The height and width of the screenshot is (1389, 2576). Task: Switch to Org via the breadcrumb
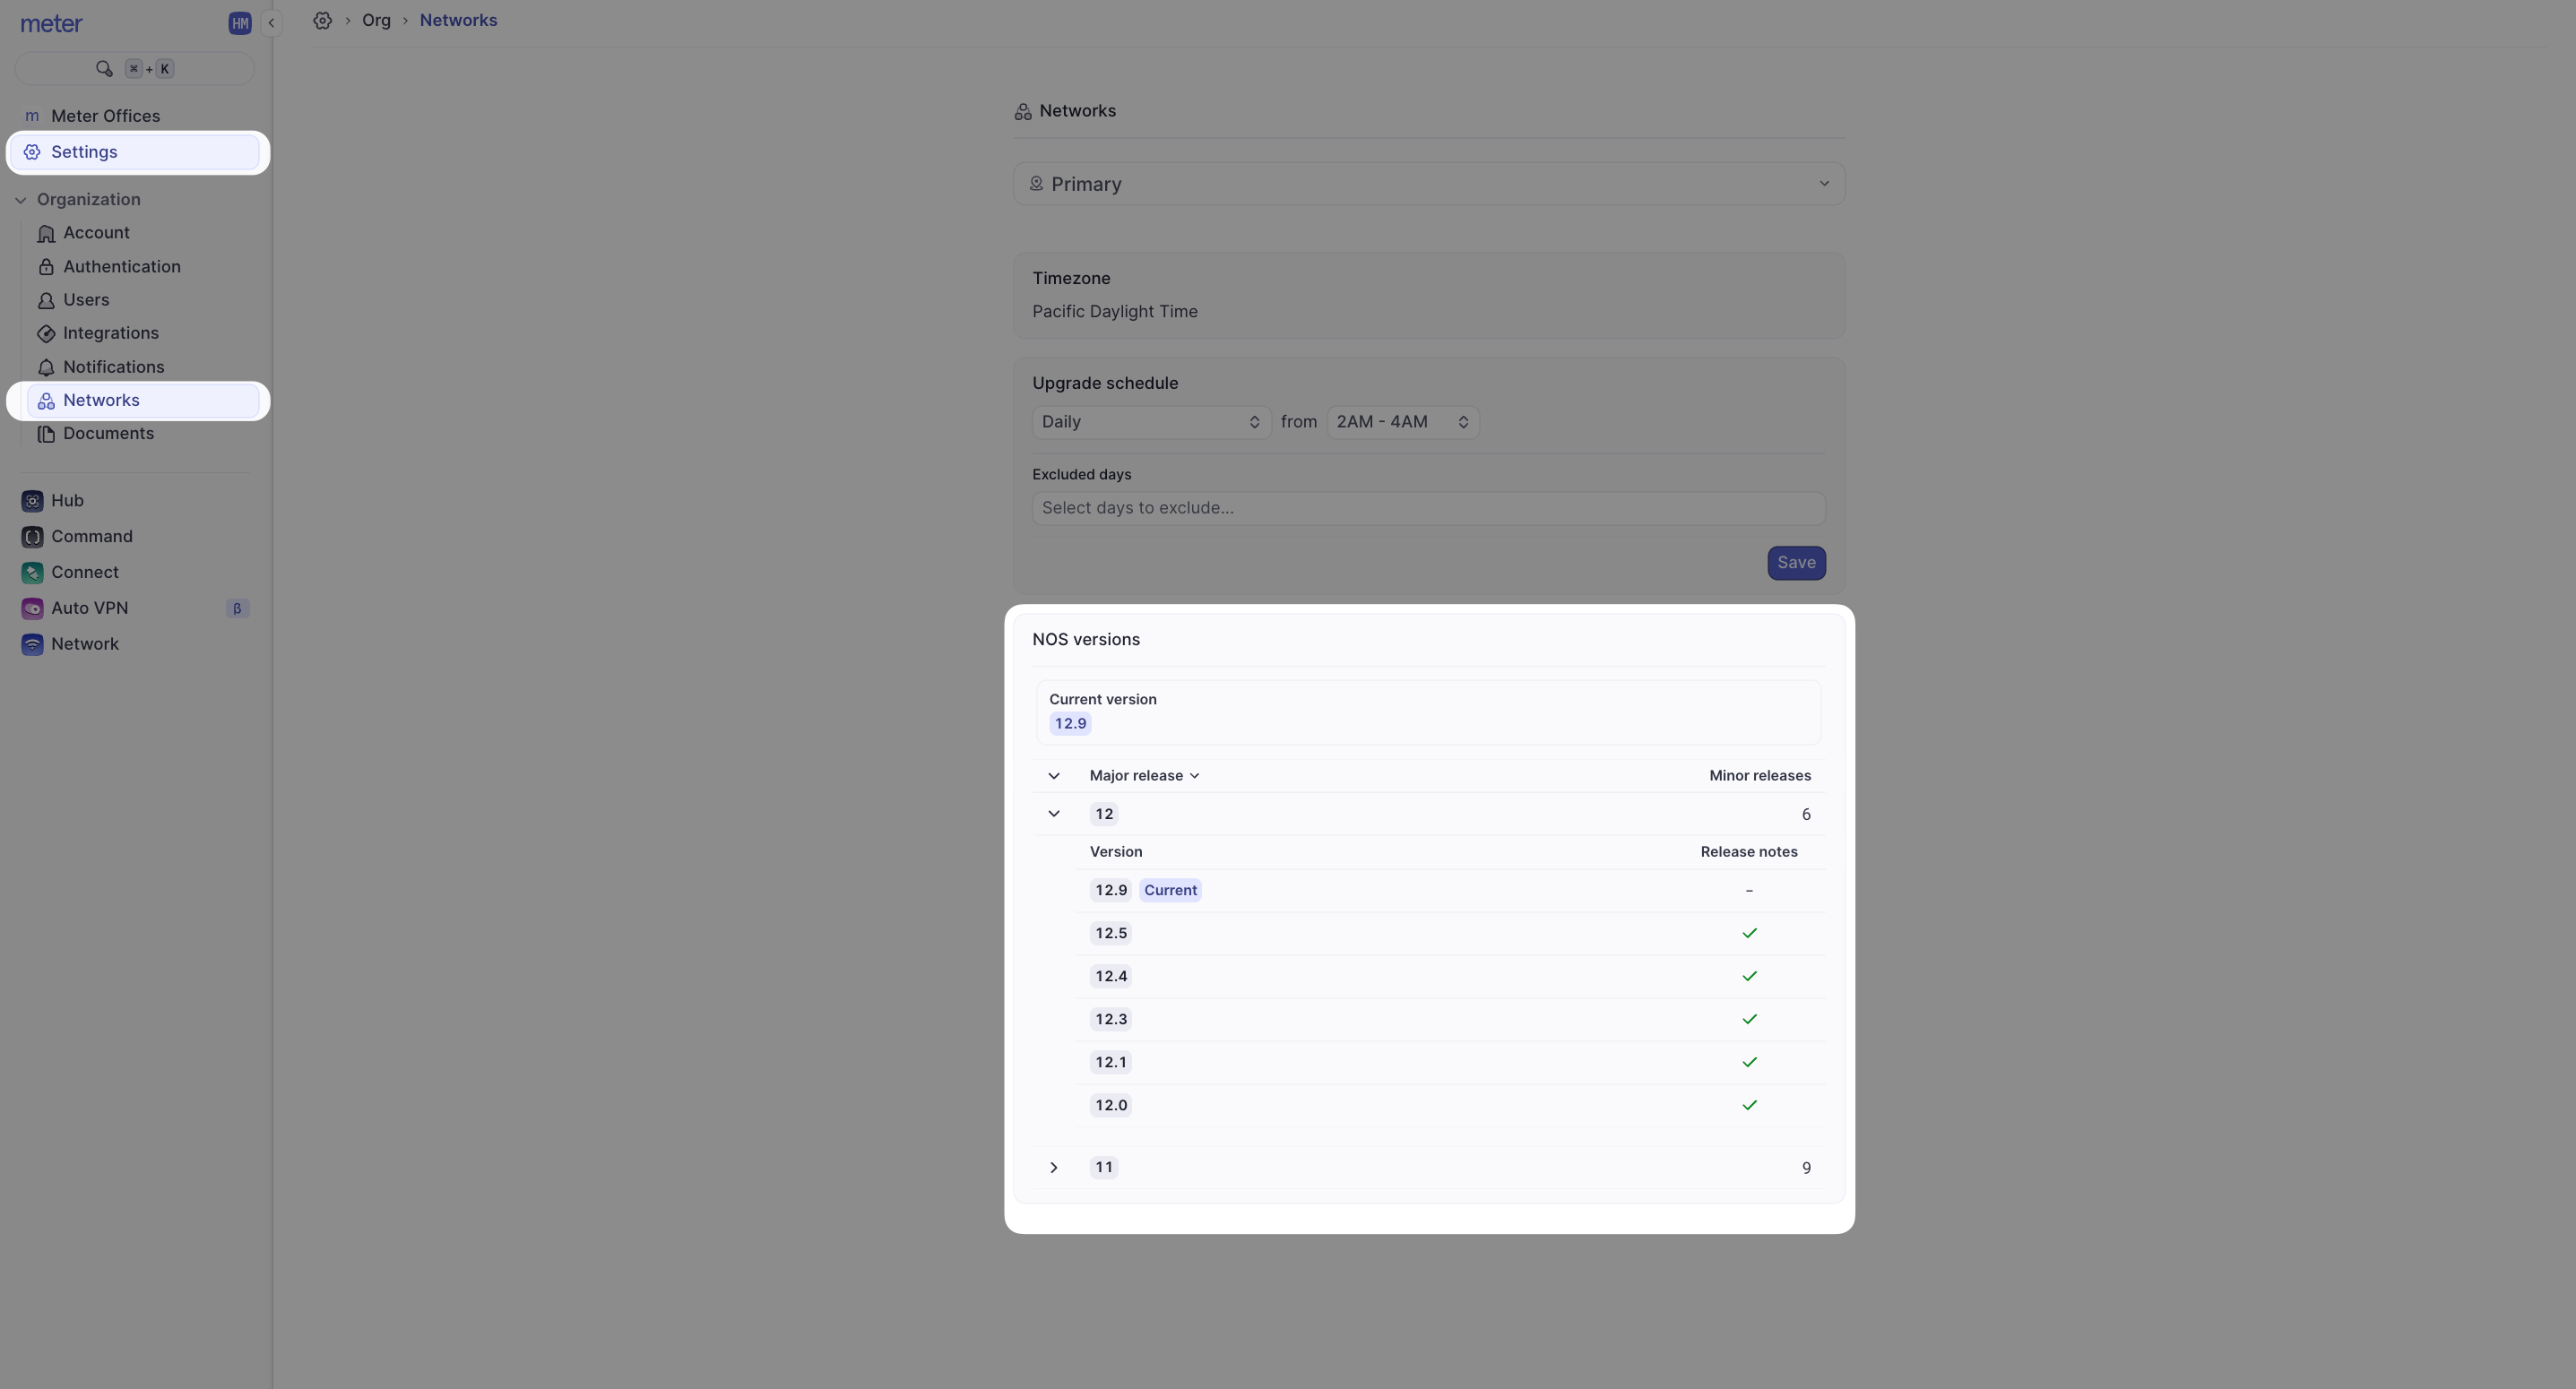(376, 20)
